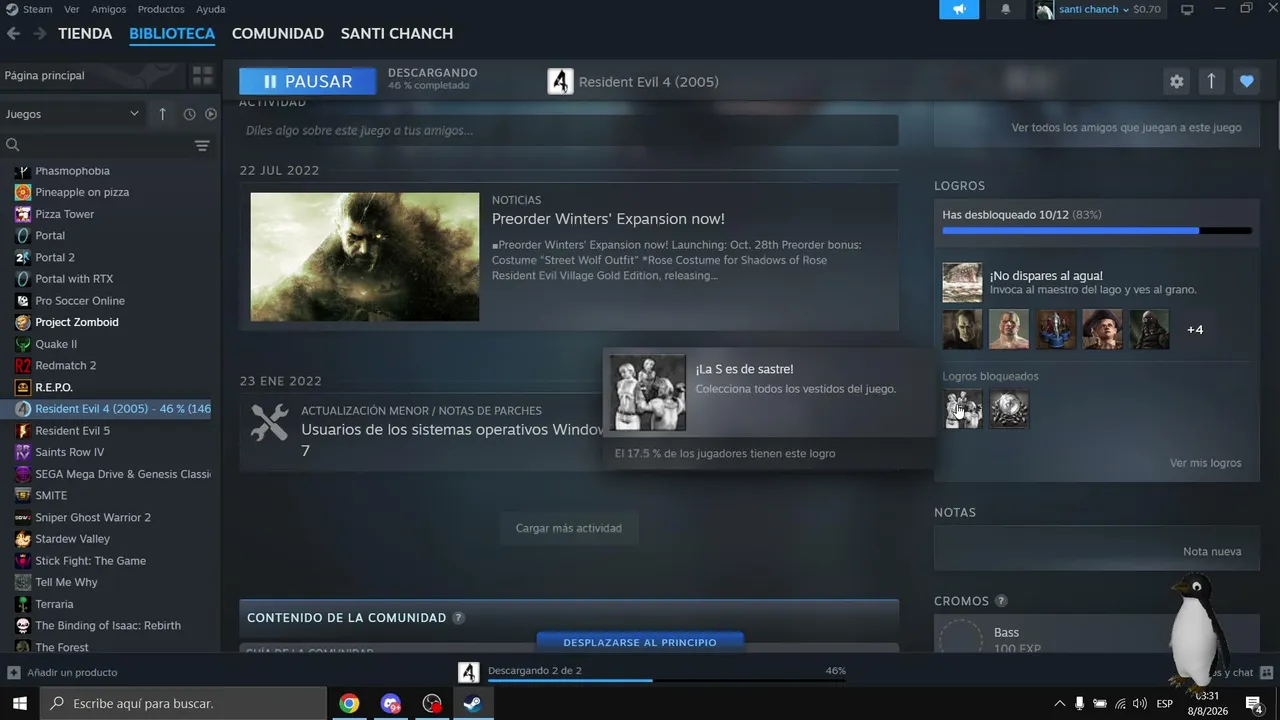Click the help icon next to Cromos
This screenshot has height=720, width=1280.
tap(1001, 601)
